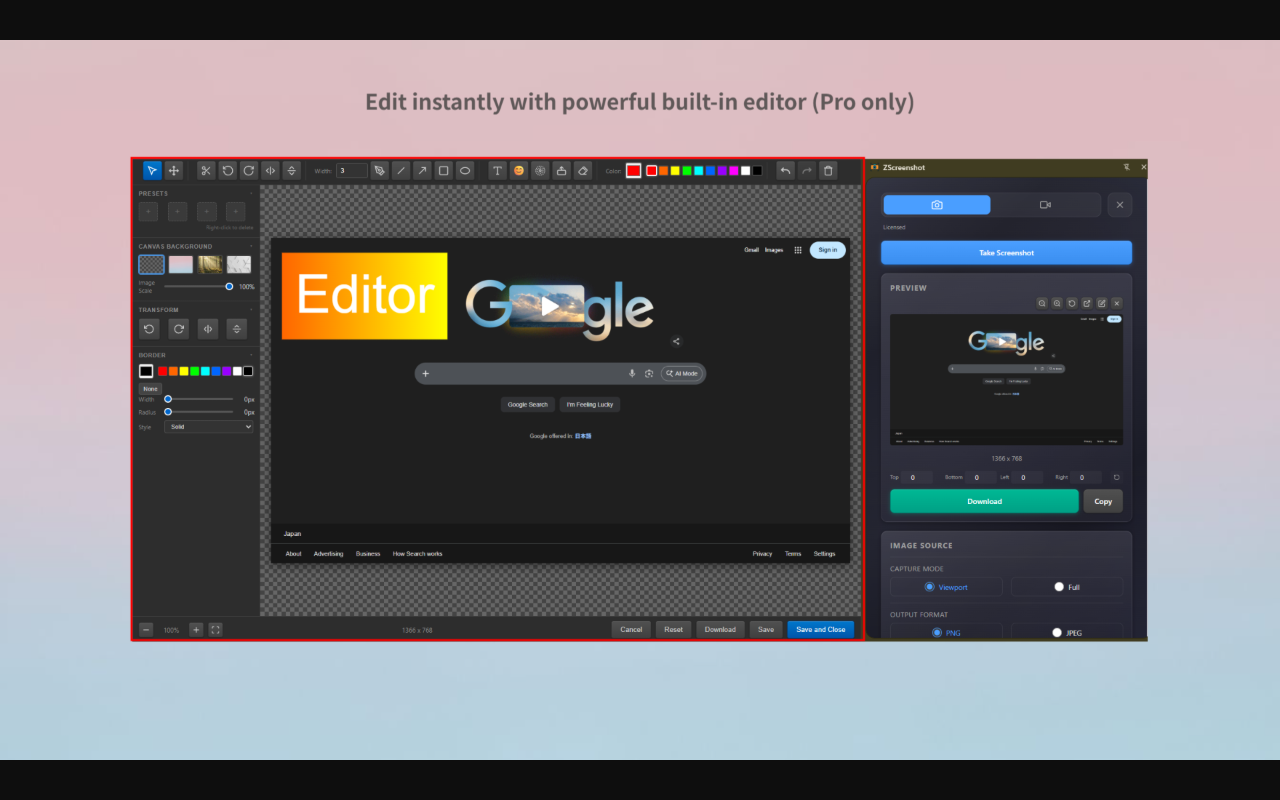
Task: Click the trash icon to clear the canvas
Action: (828, 170)
